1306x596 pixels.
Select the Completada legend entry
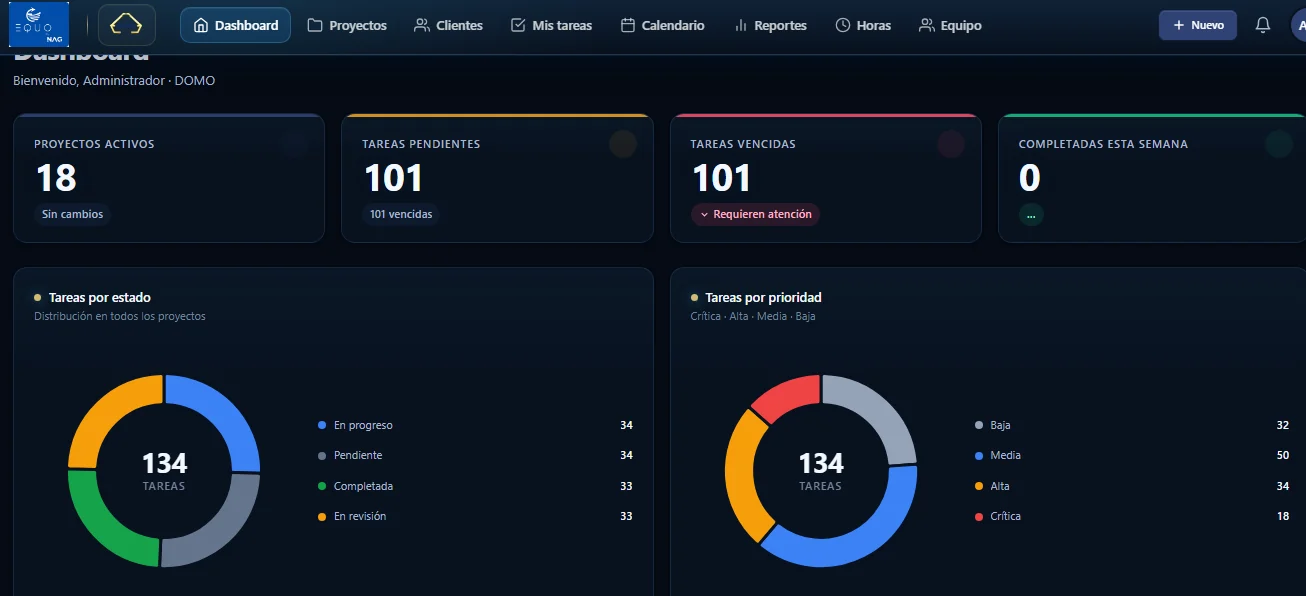pos(475,486)
